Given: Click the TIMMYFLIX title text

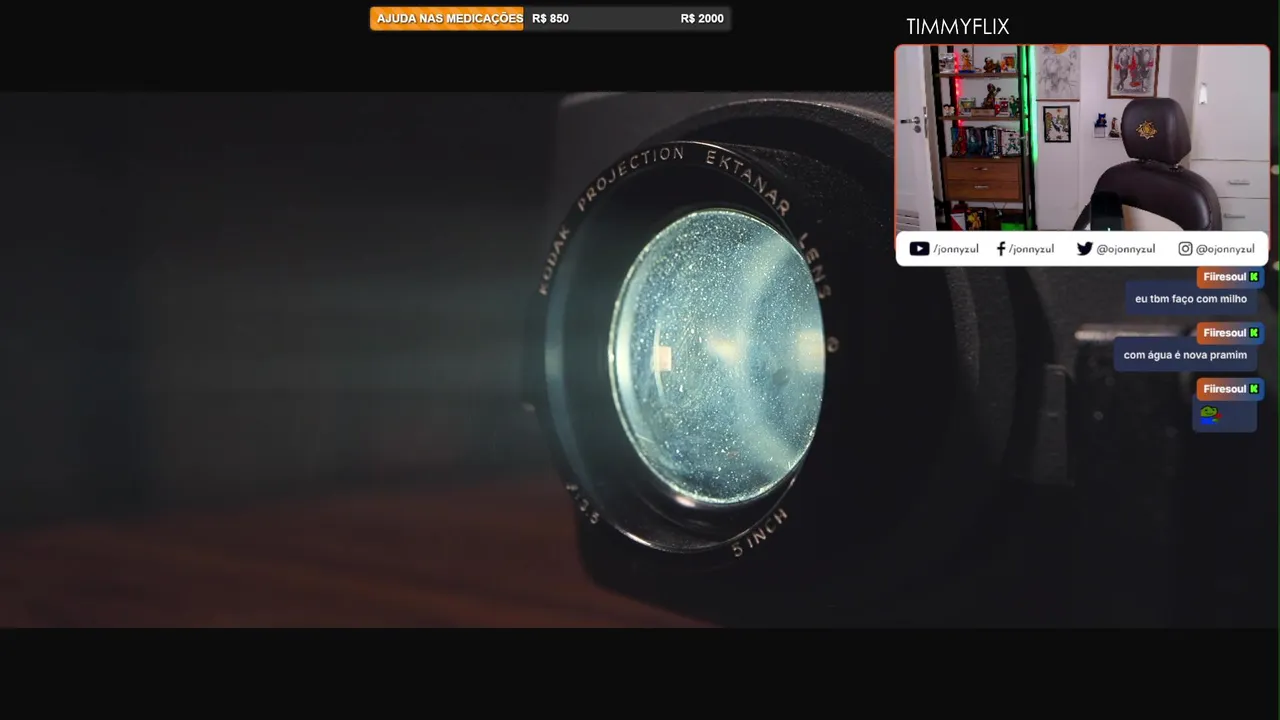Looking at the screenshot, I should point(957,27).
